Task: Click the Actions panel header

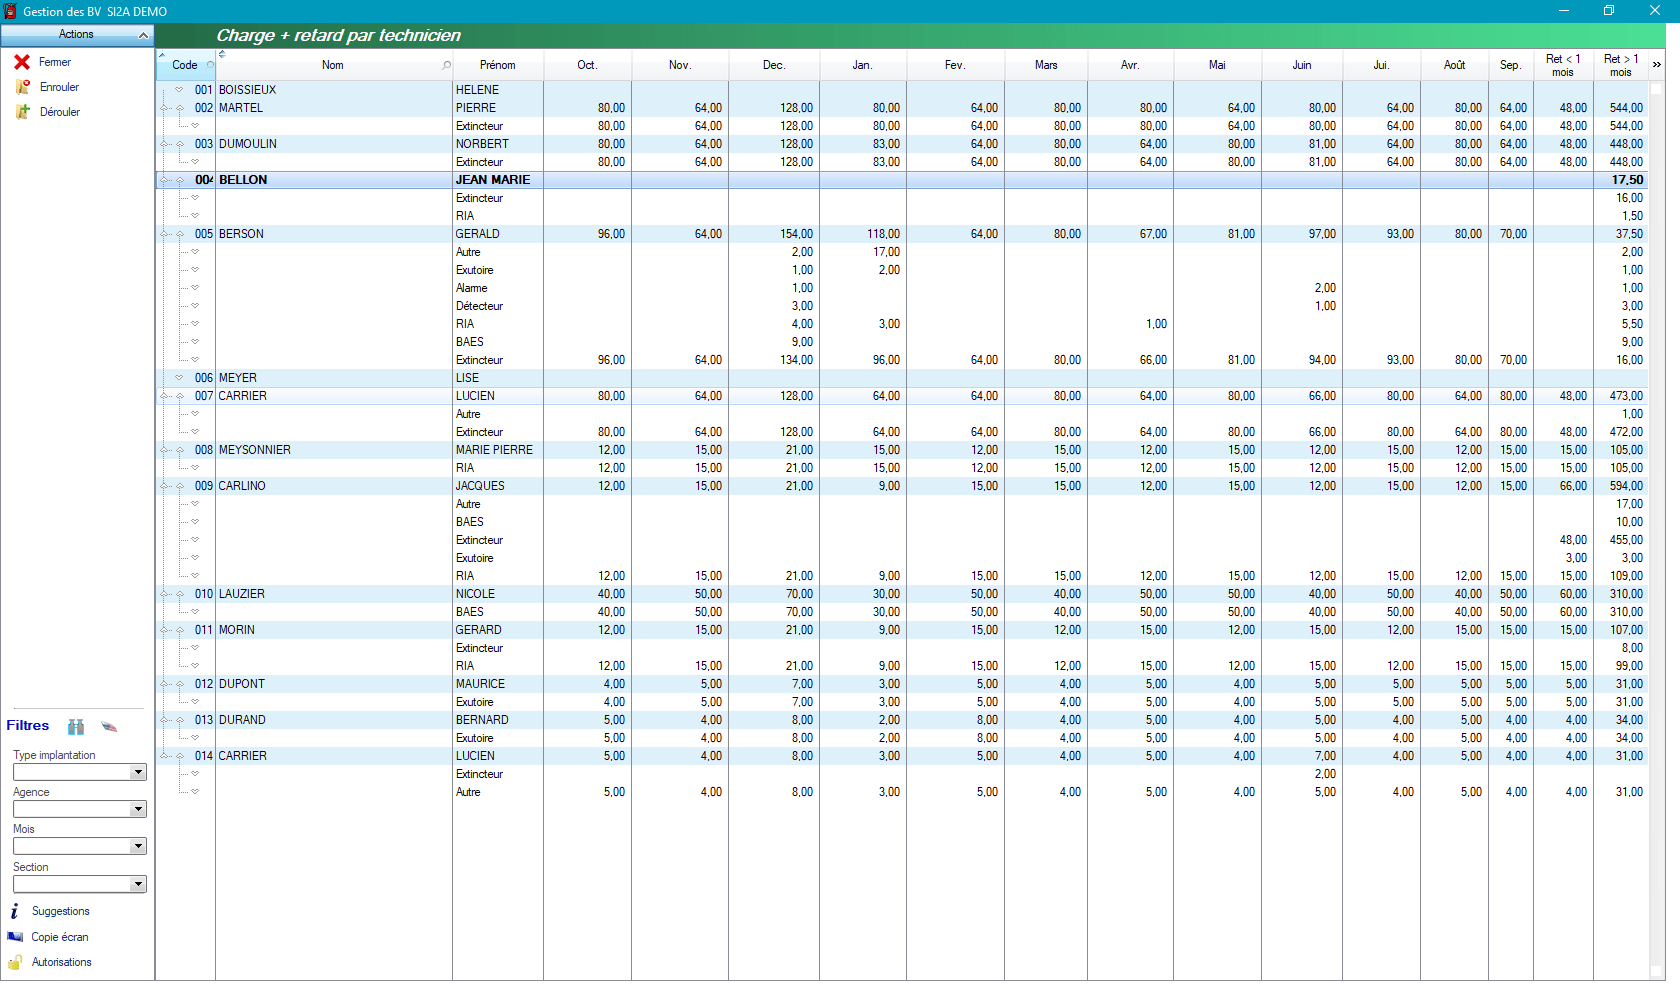Action: (76, 35)
